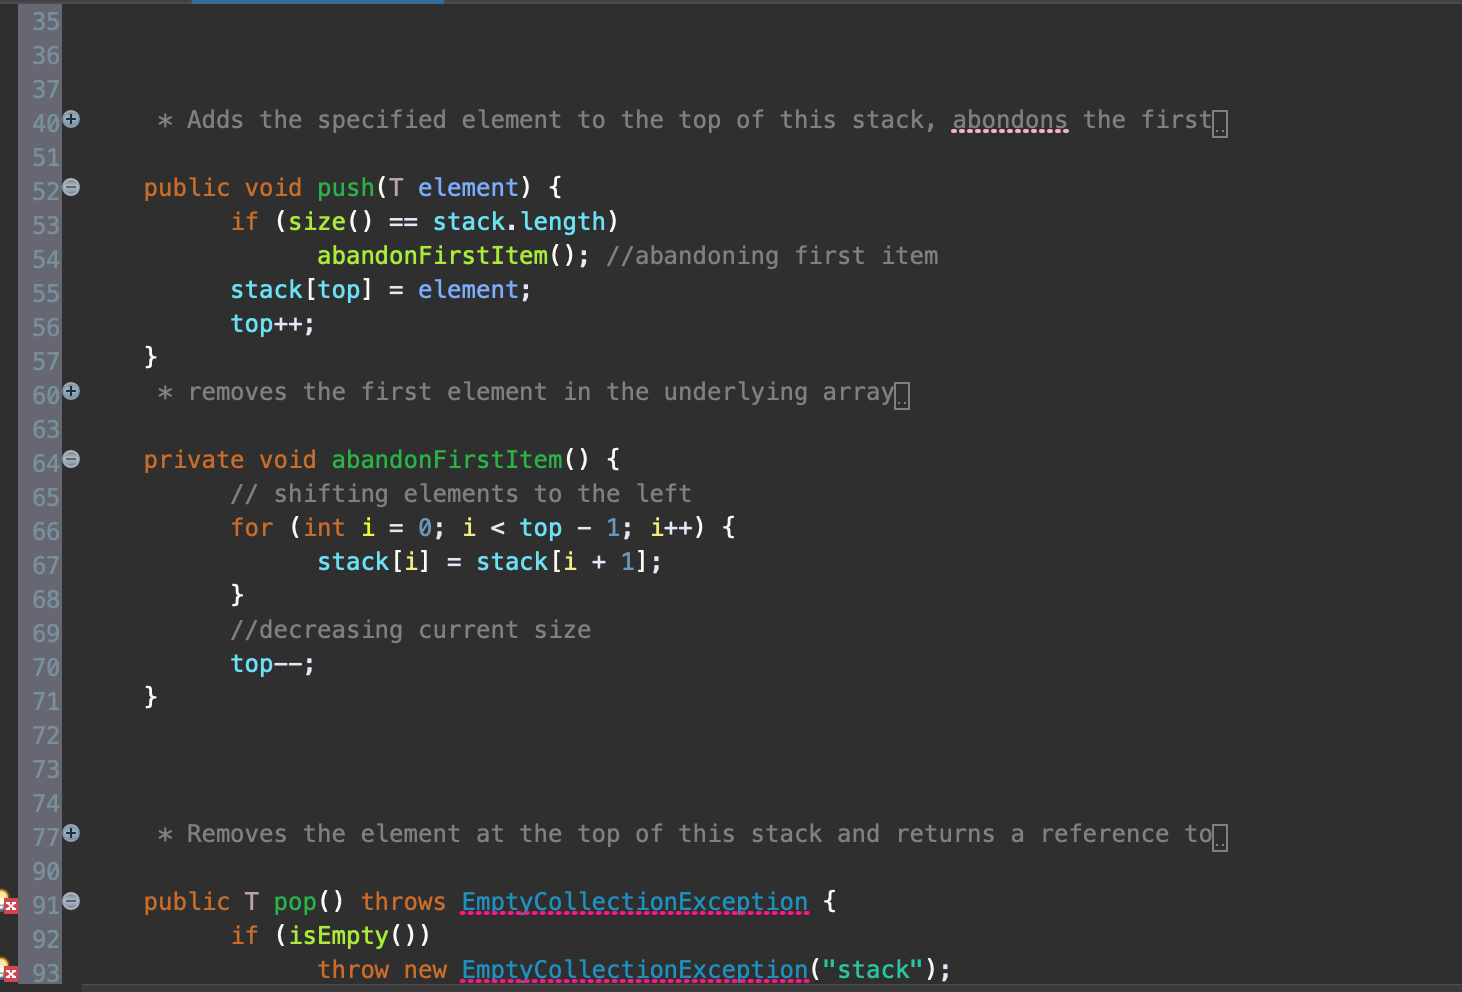Click the minus fold icon beside the pop method
Image resolution: width=1462 pixels, height=992 pixels.
[70, 900]
